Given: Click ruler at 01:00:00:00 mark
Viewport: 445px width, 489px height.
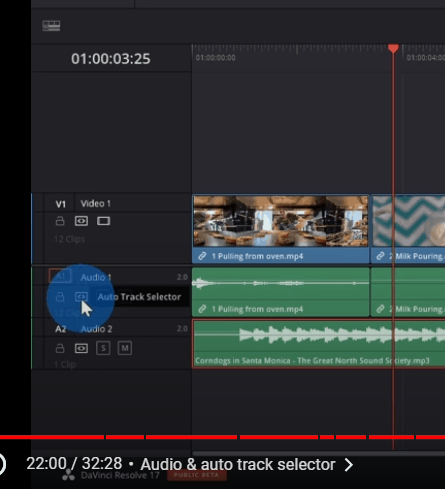Looking at the screenshot, I should tap(215, 58).
